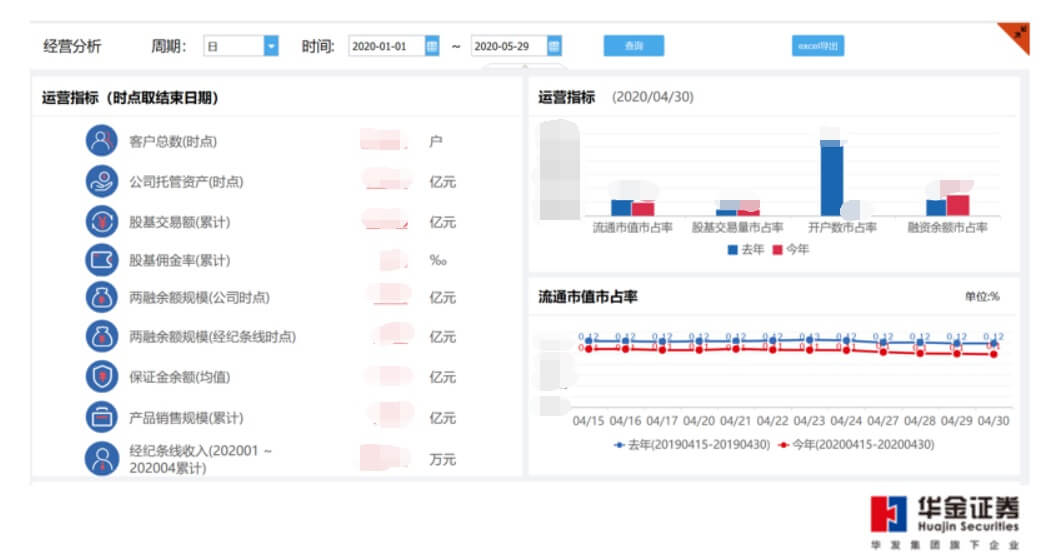Click the 两融余额规模(公司时点) label
The width and height of the screenshot is (1047, 553).
(x=199, y=298)
